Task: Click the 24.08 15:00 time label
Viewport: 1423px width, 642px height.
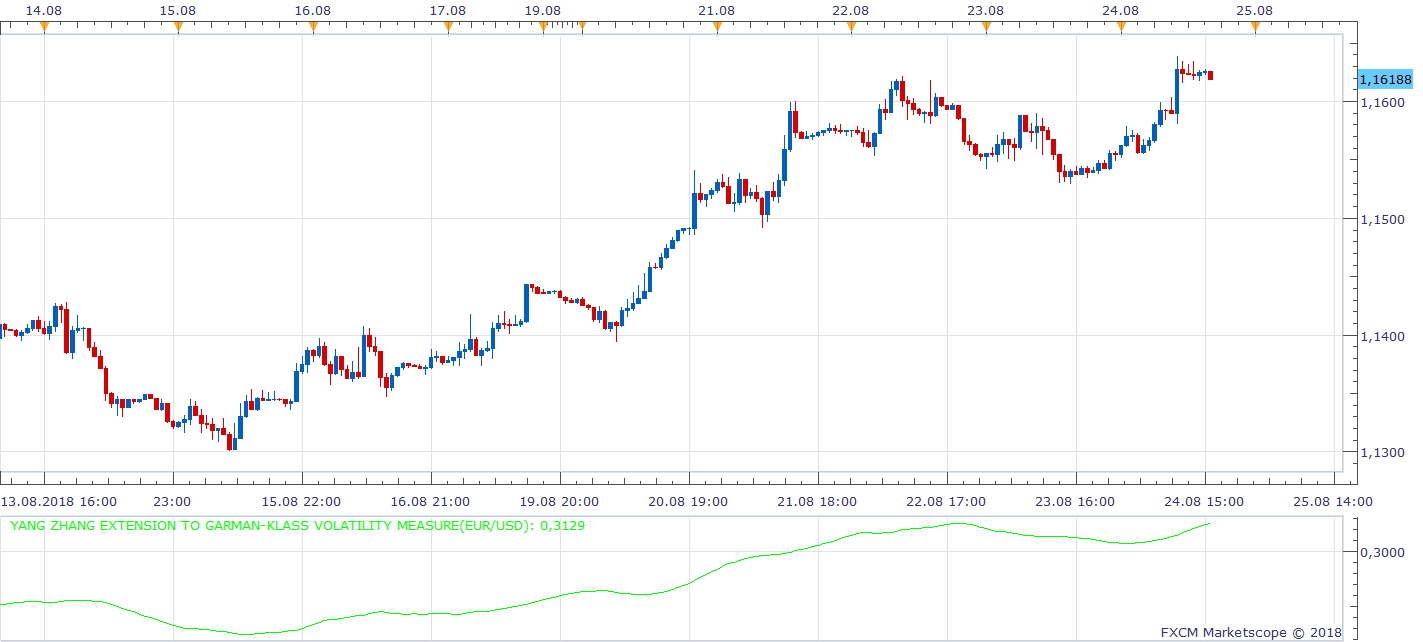Action: (1205, 501)
